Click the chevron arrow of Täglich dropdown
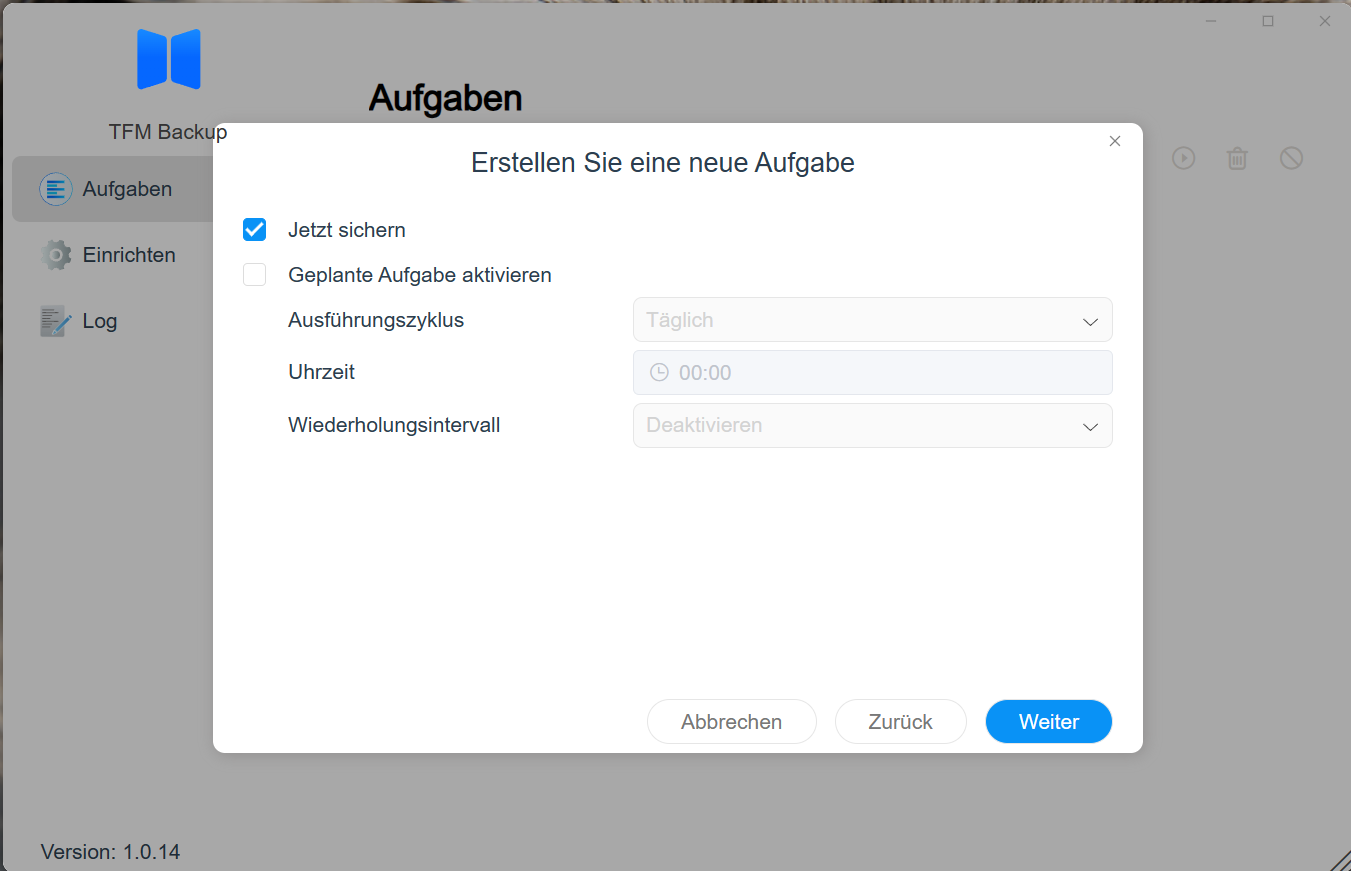The height and width of the screenshot is (871, 1351). 1090,321
